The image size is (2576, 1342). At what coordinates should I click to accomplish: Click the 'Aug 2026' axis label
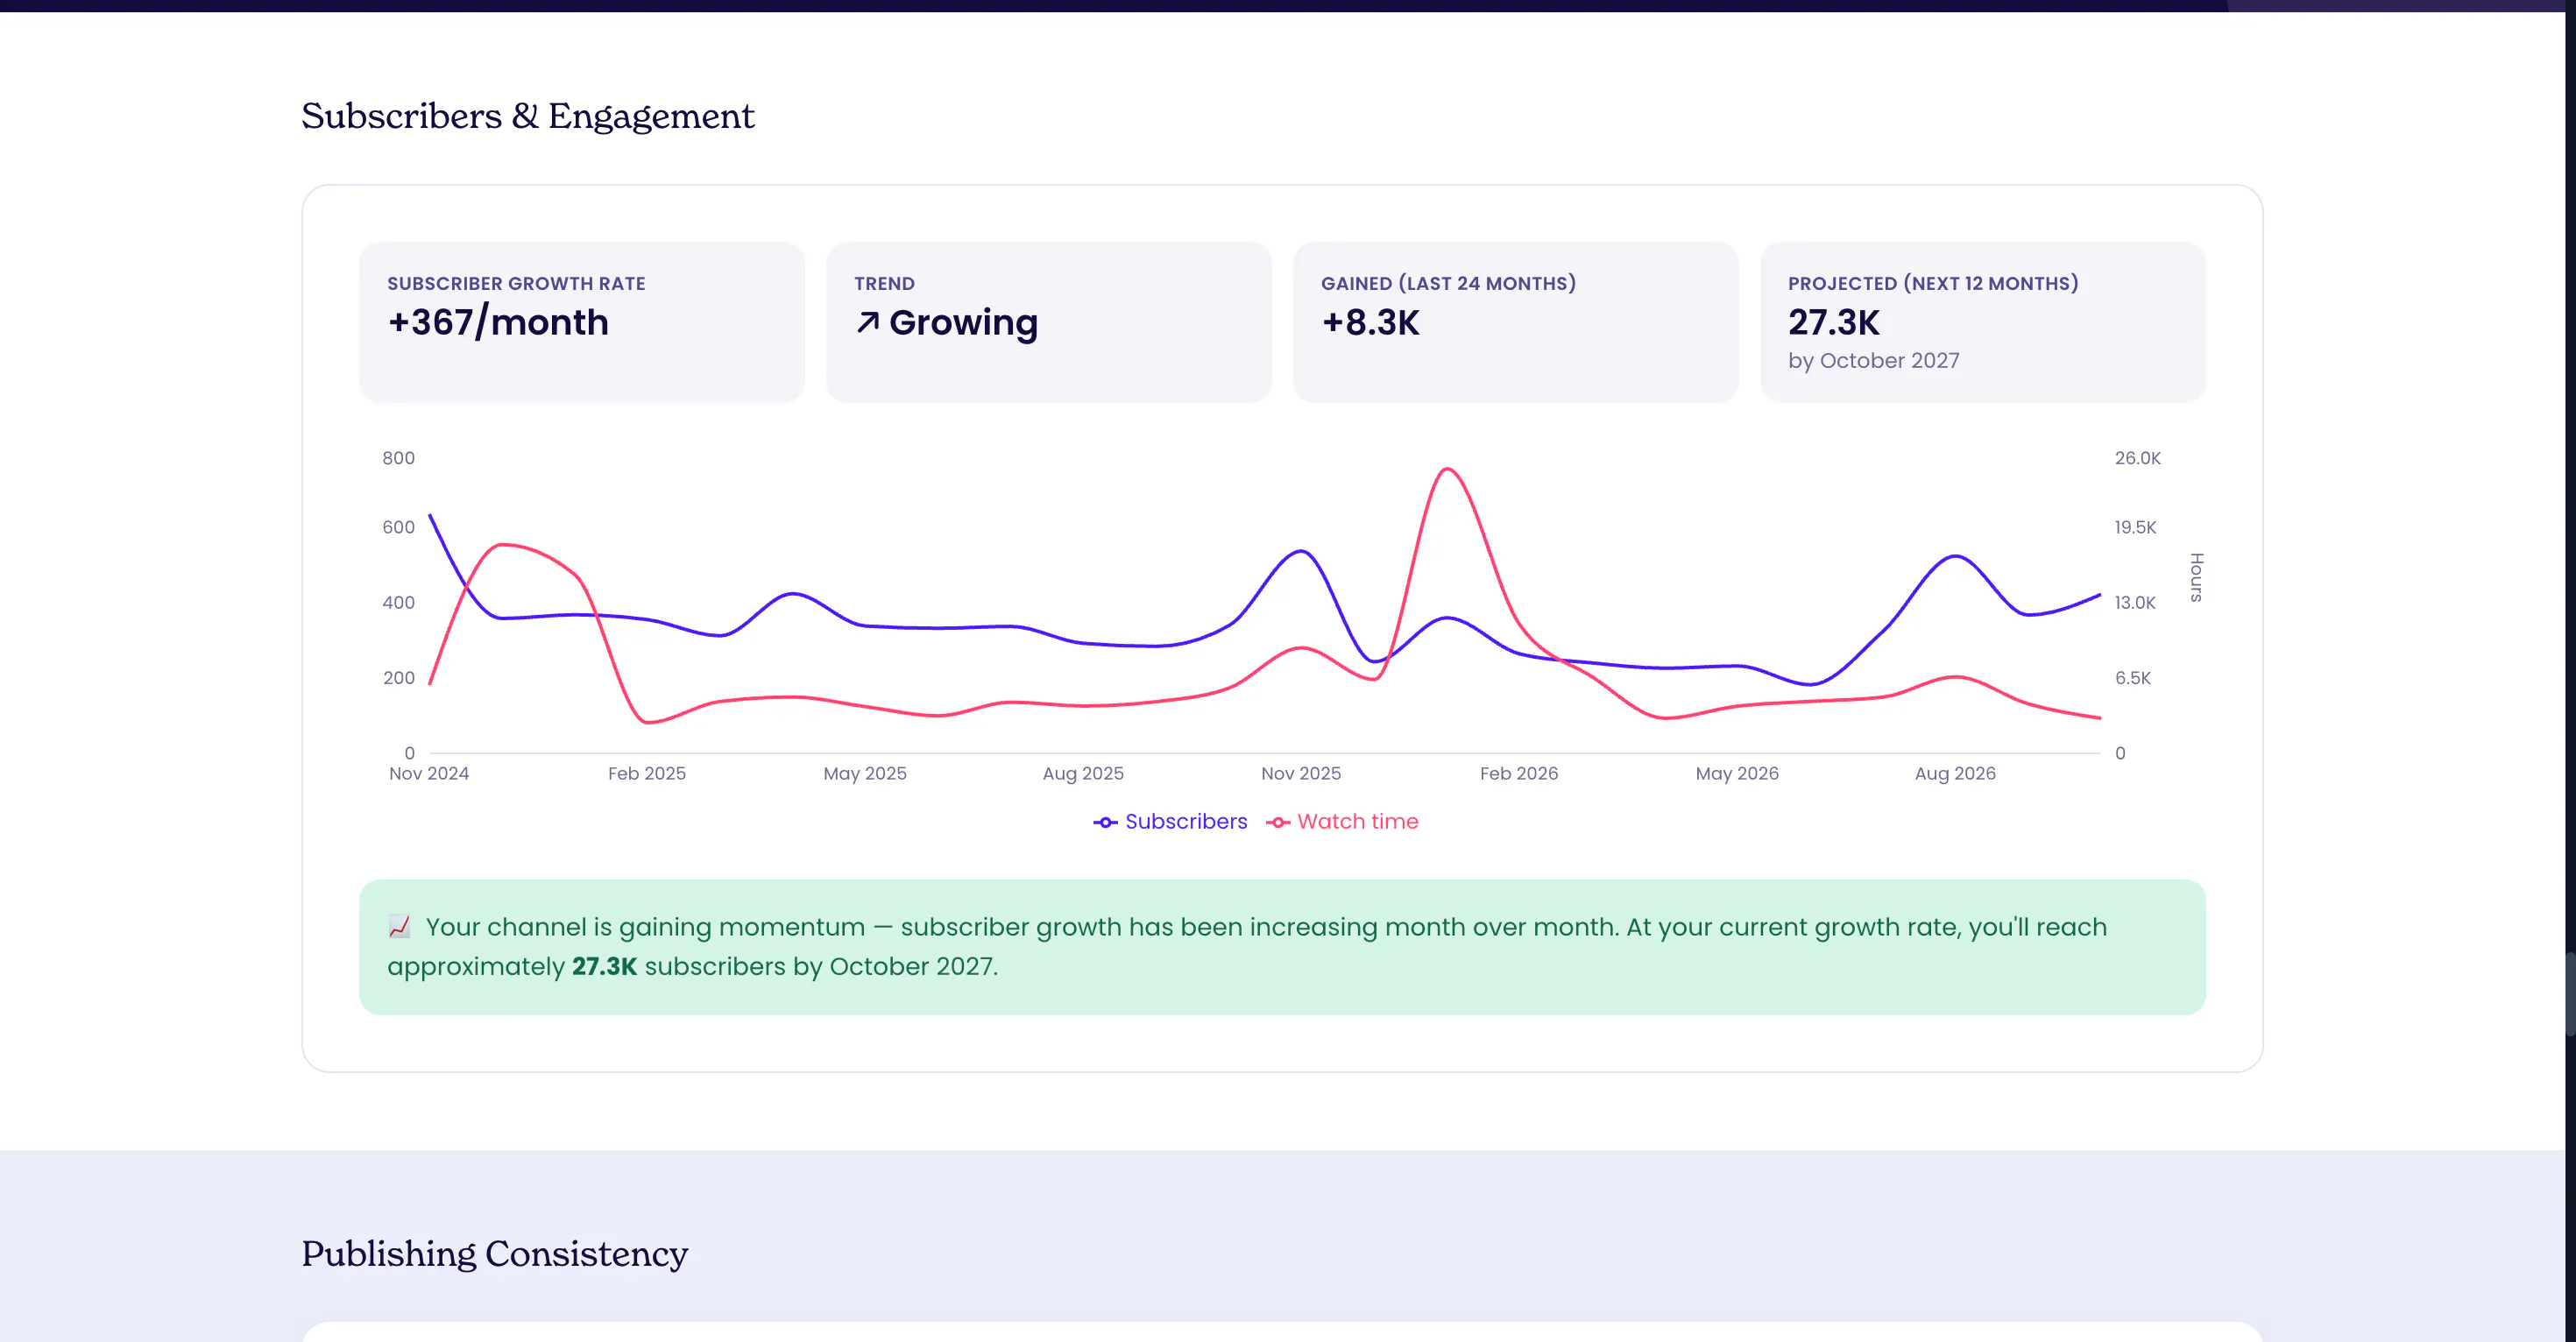coord(1955,773)
